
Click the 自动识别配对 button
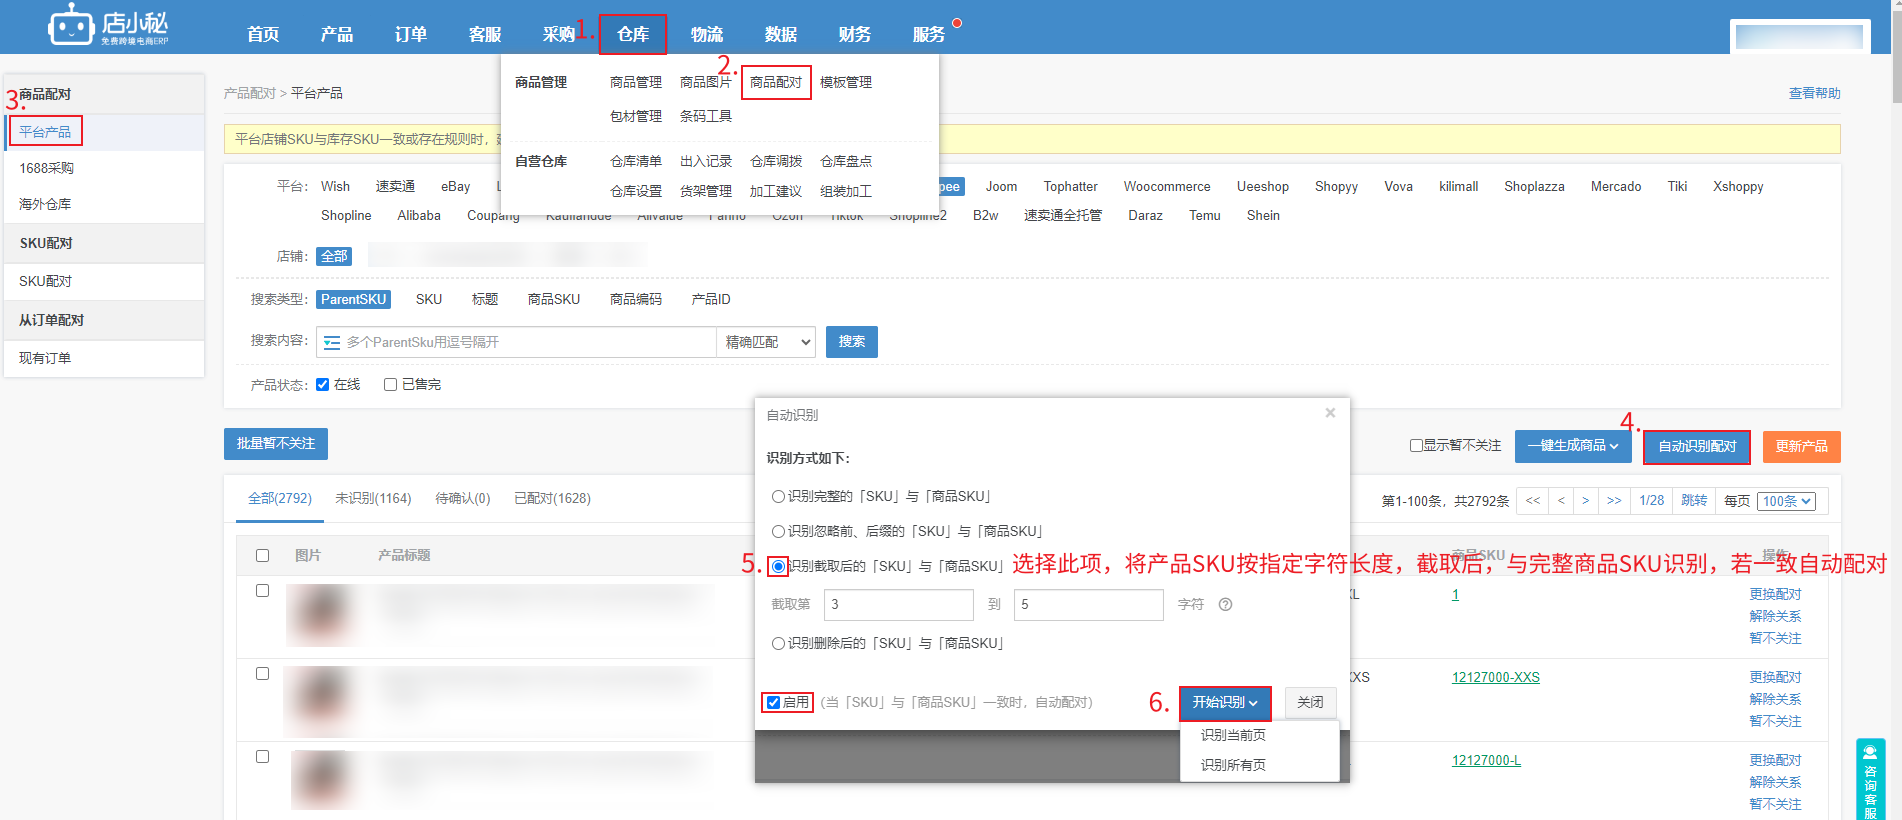pyautogui.click(x=1697, y=447)
